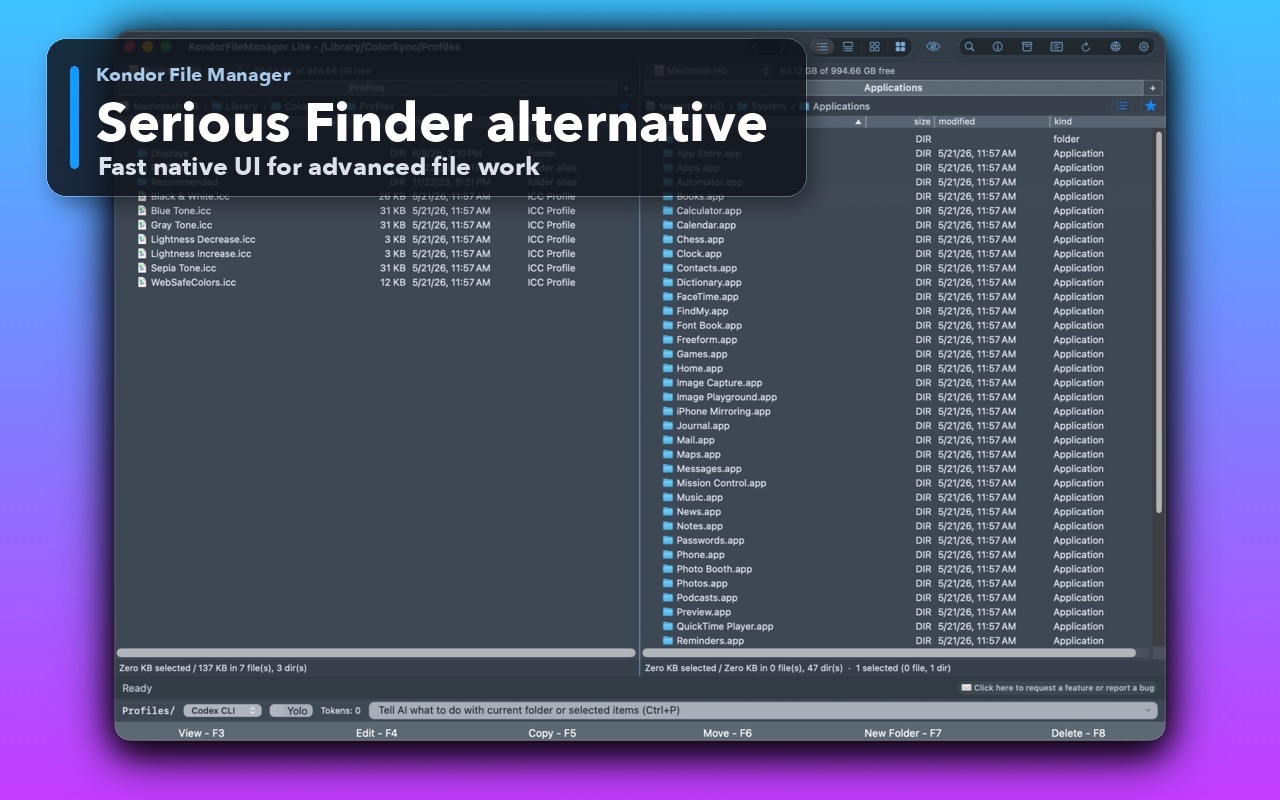The image size is (1280, 800).
Task: Focus the Tell AI what to do field
Action: click(x=763, y=711)
